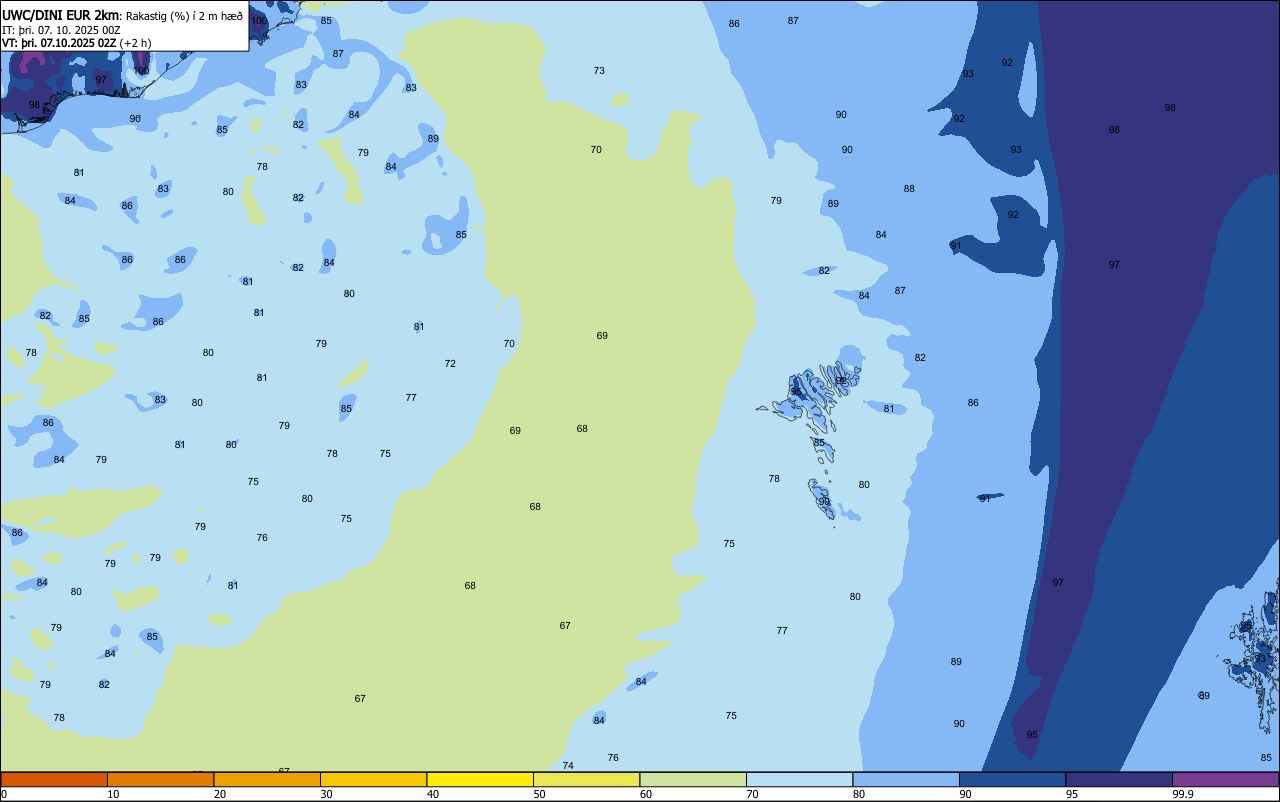The width and height of the screenshot is (1280, 802).
Task: Click the map humidity value '74'
Action: click(568, 766)
